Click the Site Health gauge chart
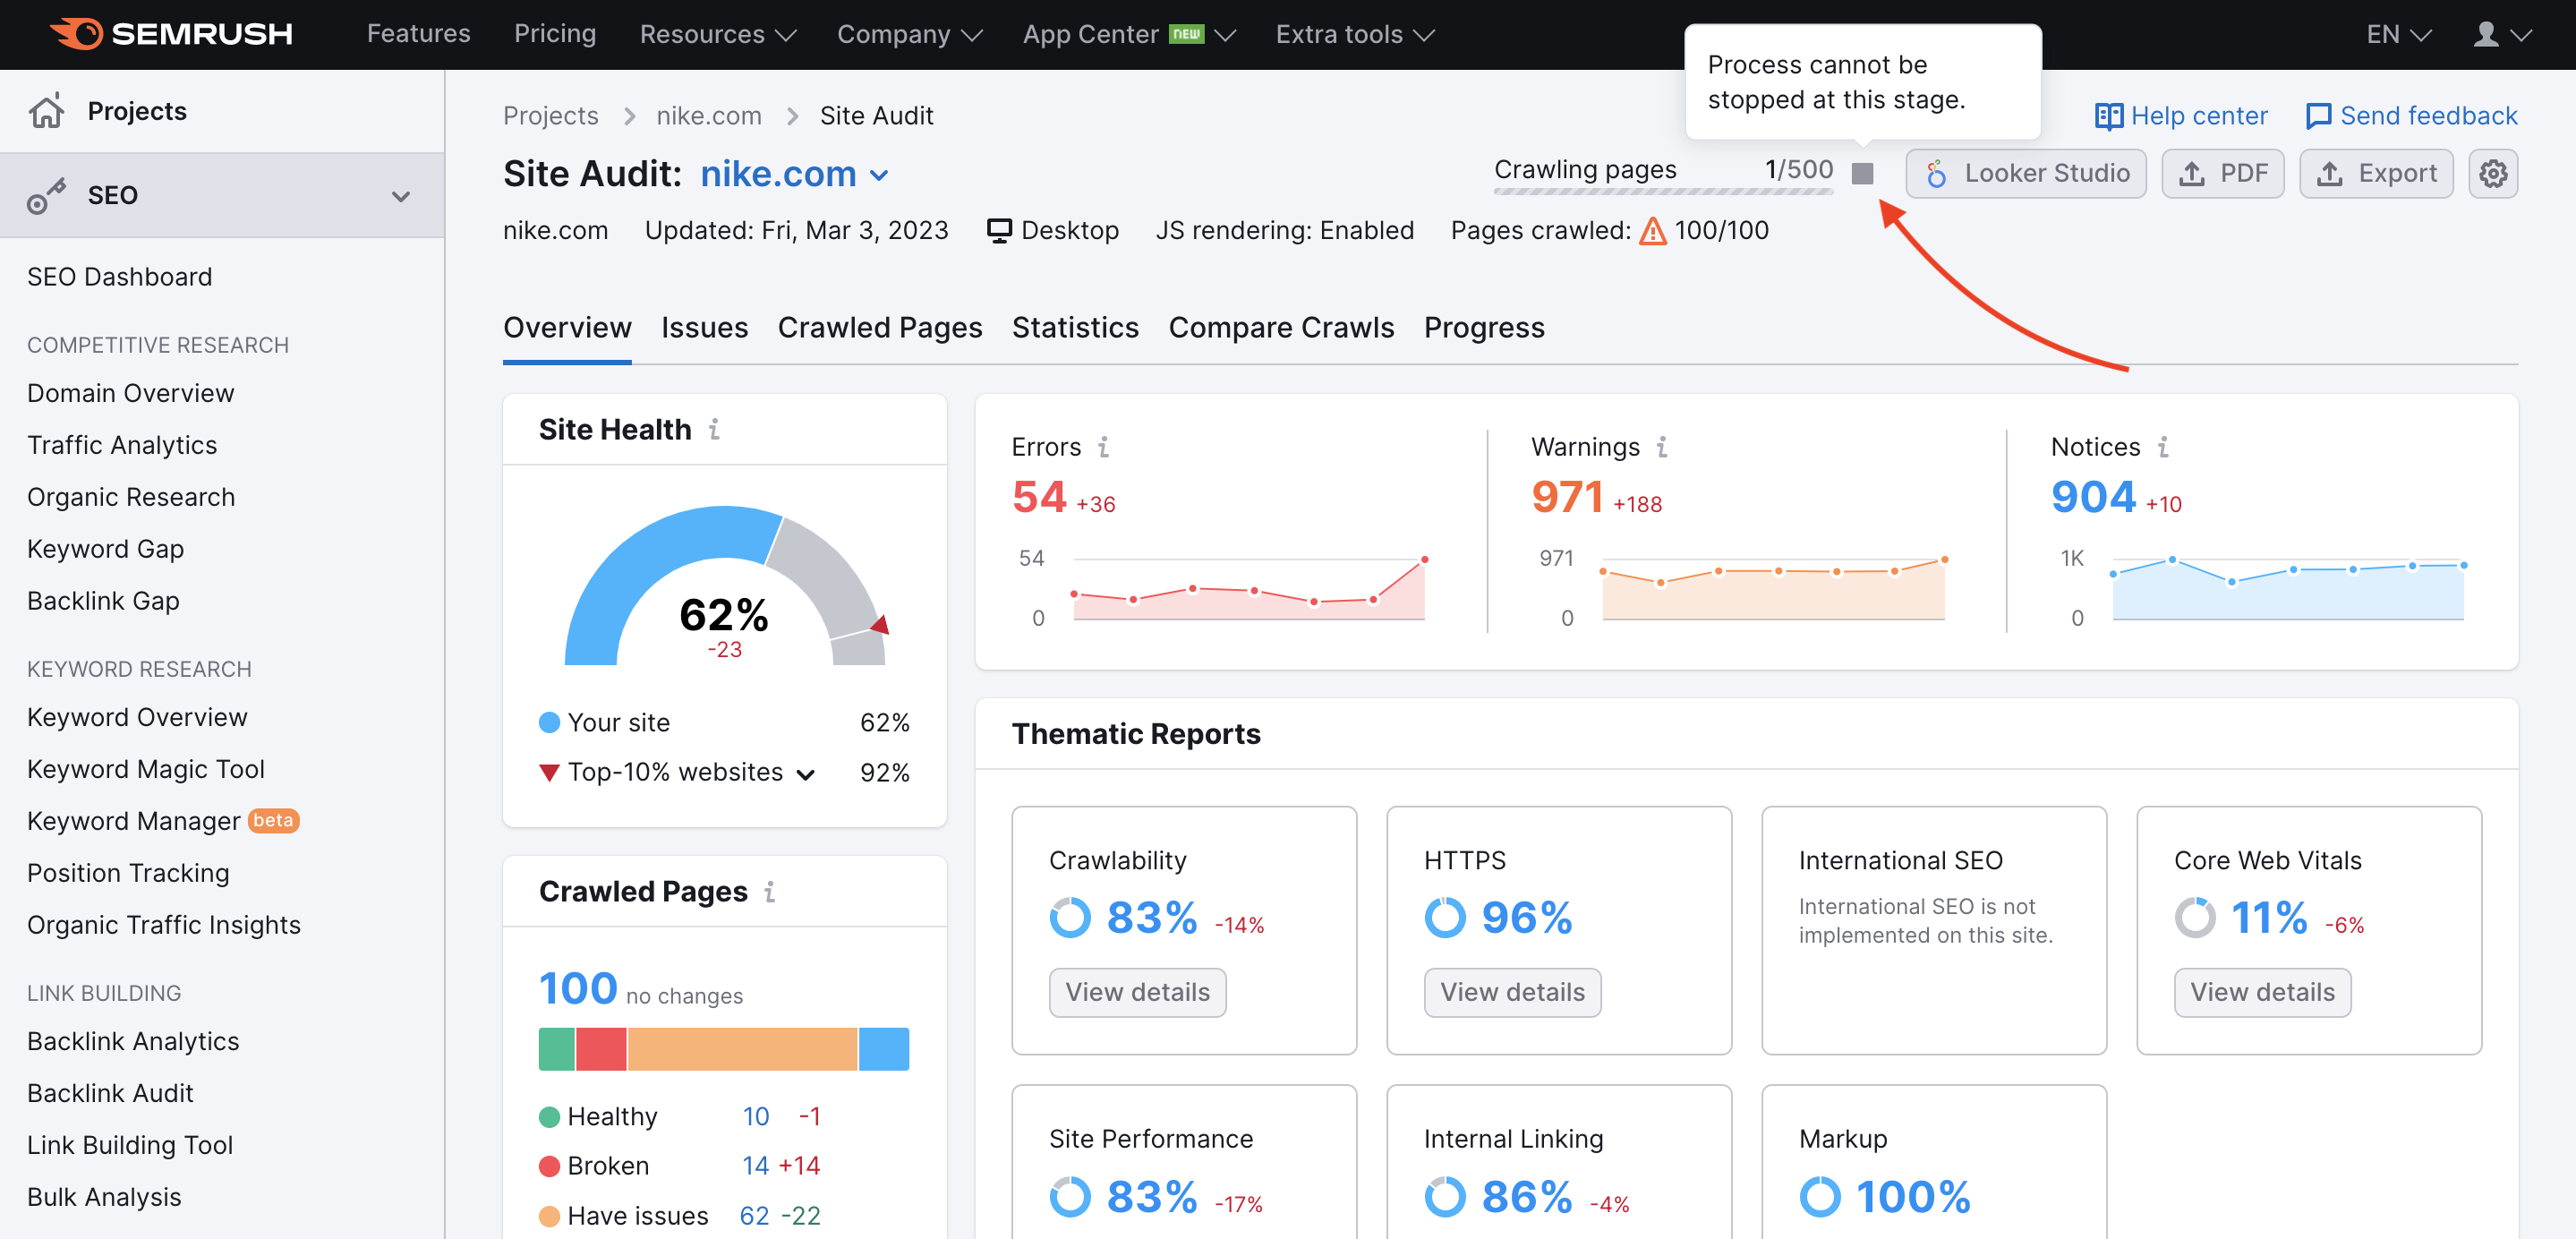 tap(725, 586)
